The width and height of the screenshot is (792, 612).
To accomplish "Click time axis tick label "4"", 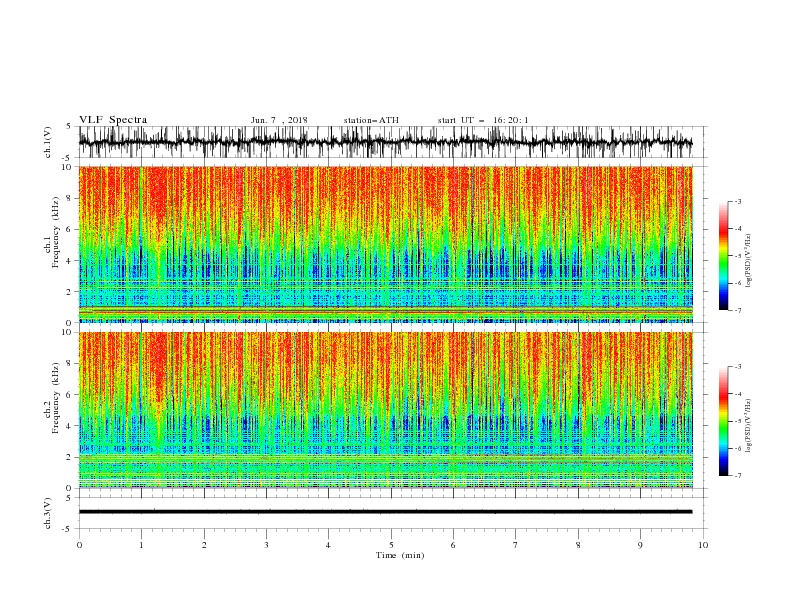I will 328,545.
